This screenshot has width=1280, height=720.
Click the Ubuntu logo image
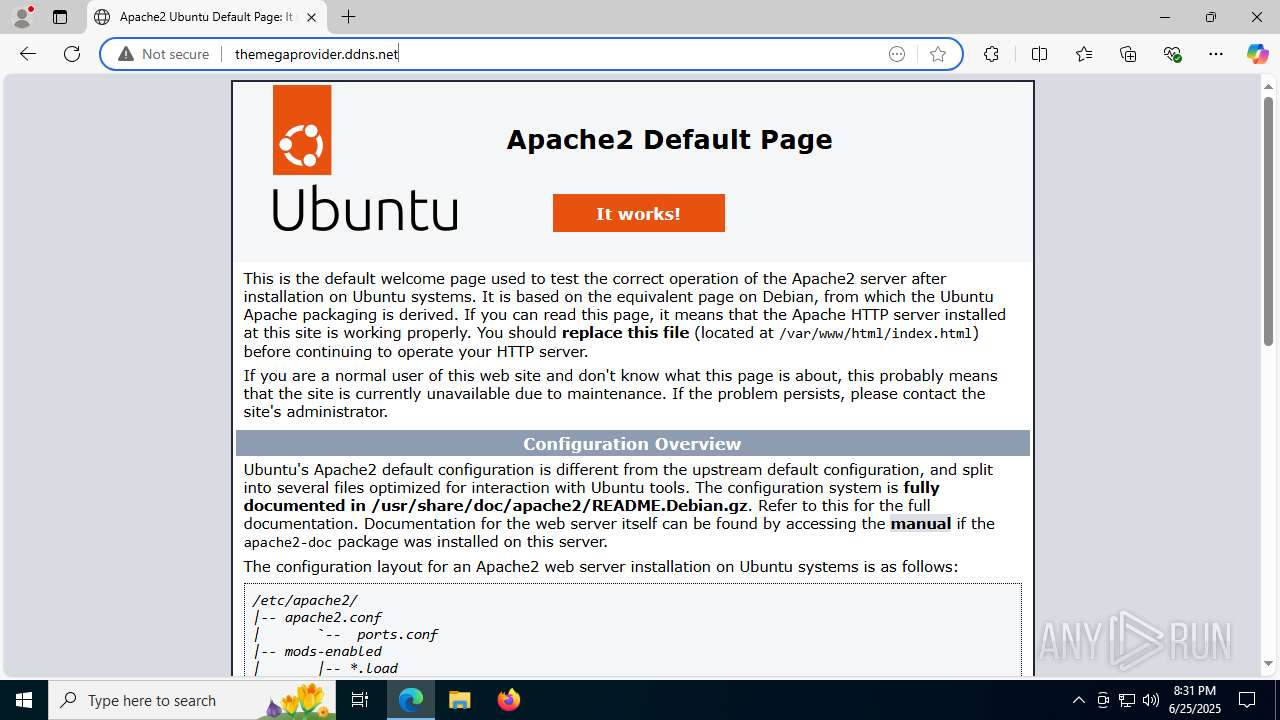365,158
